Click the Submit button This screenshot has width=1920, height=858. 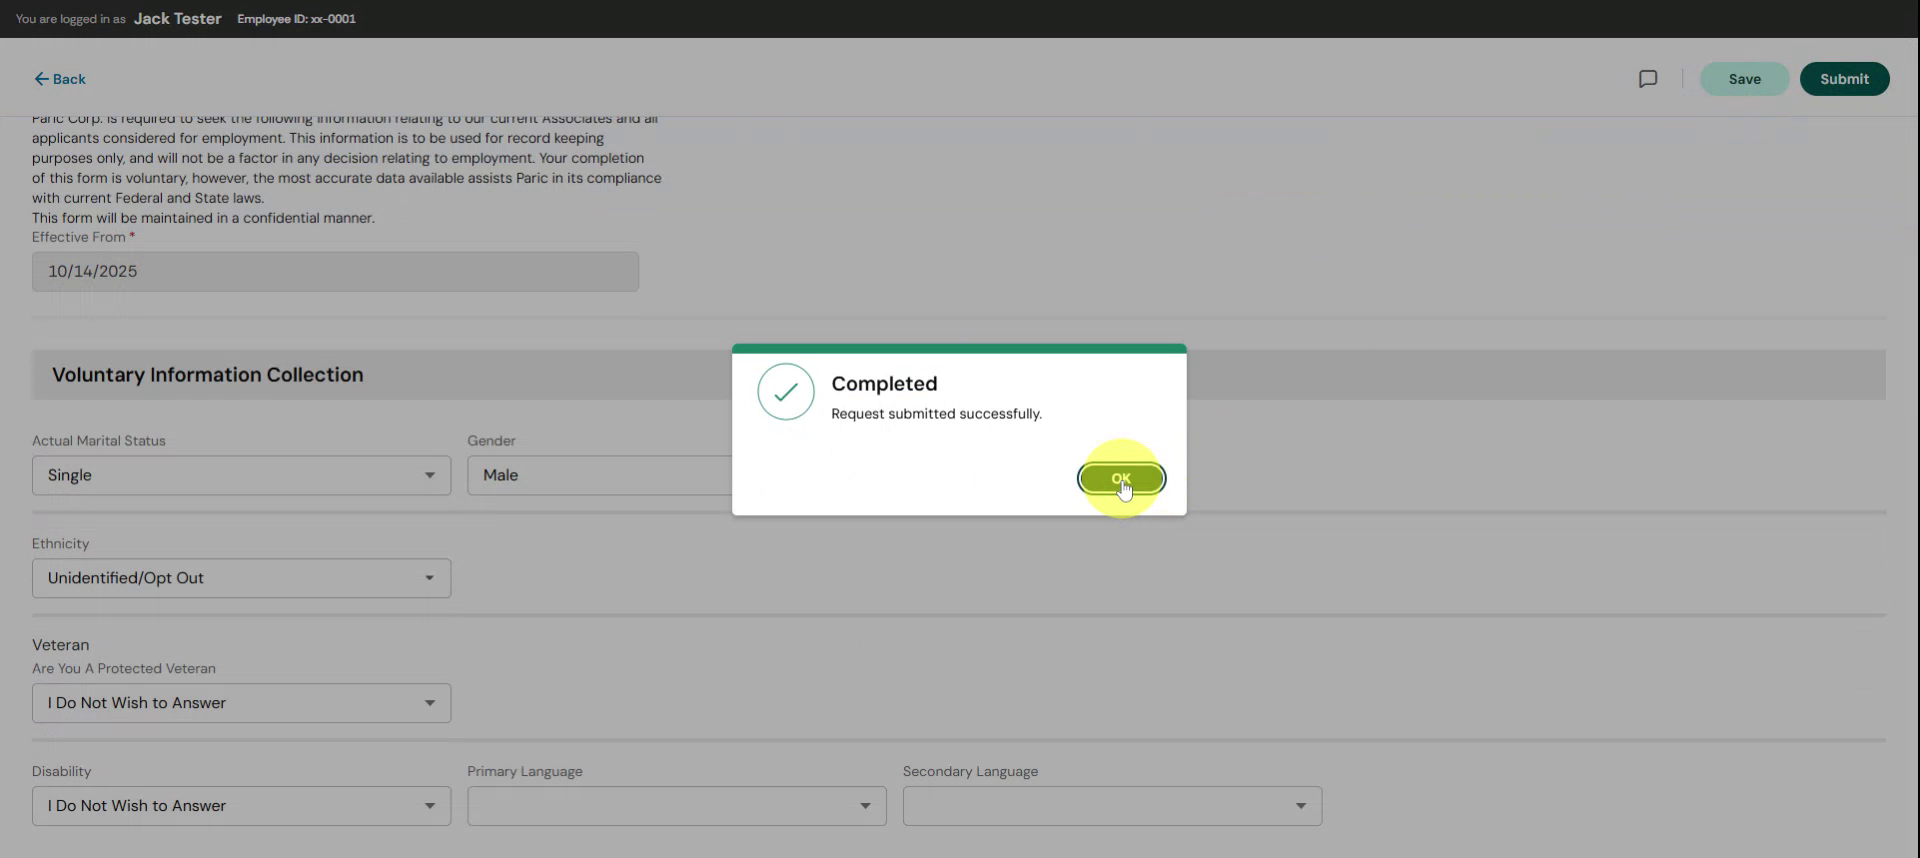click(1844, 79)
